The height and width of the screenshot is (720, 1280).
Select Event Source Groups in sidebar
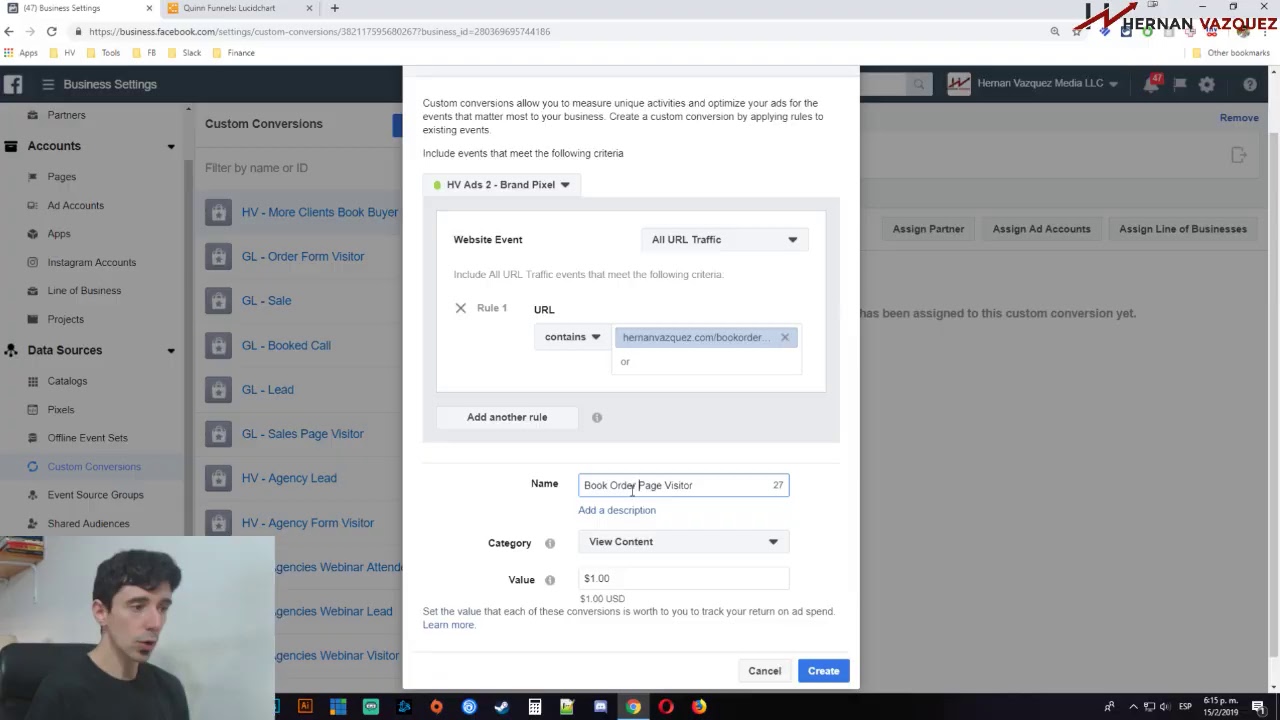tap(95, 495)
